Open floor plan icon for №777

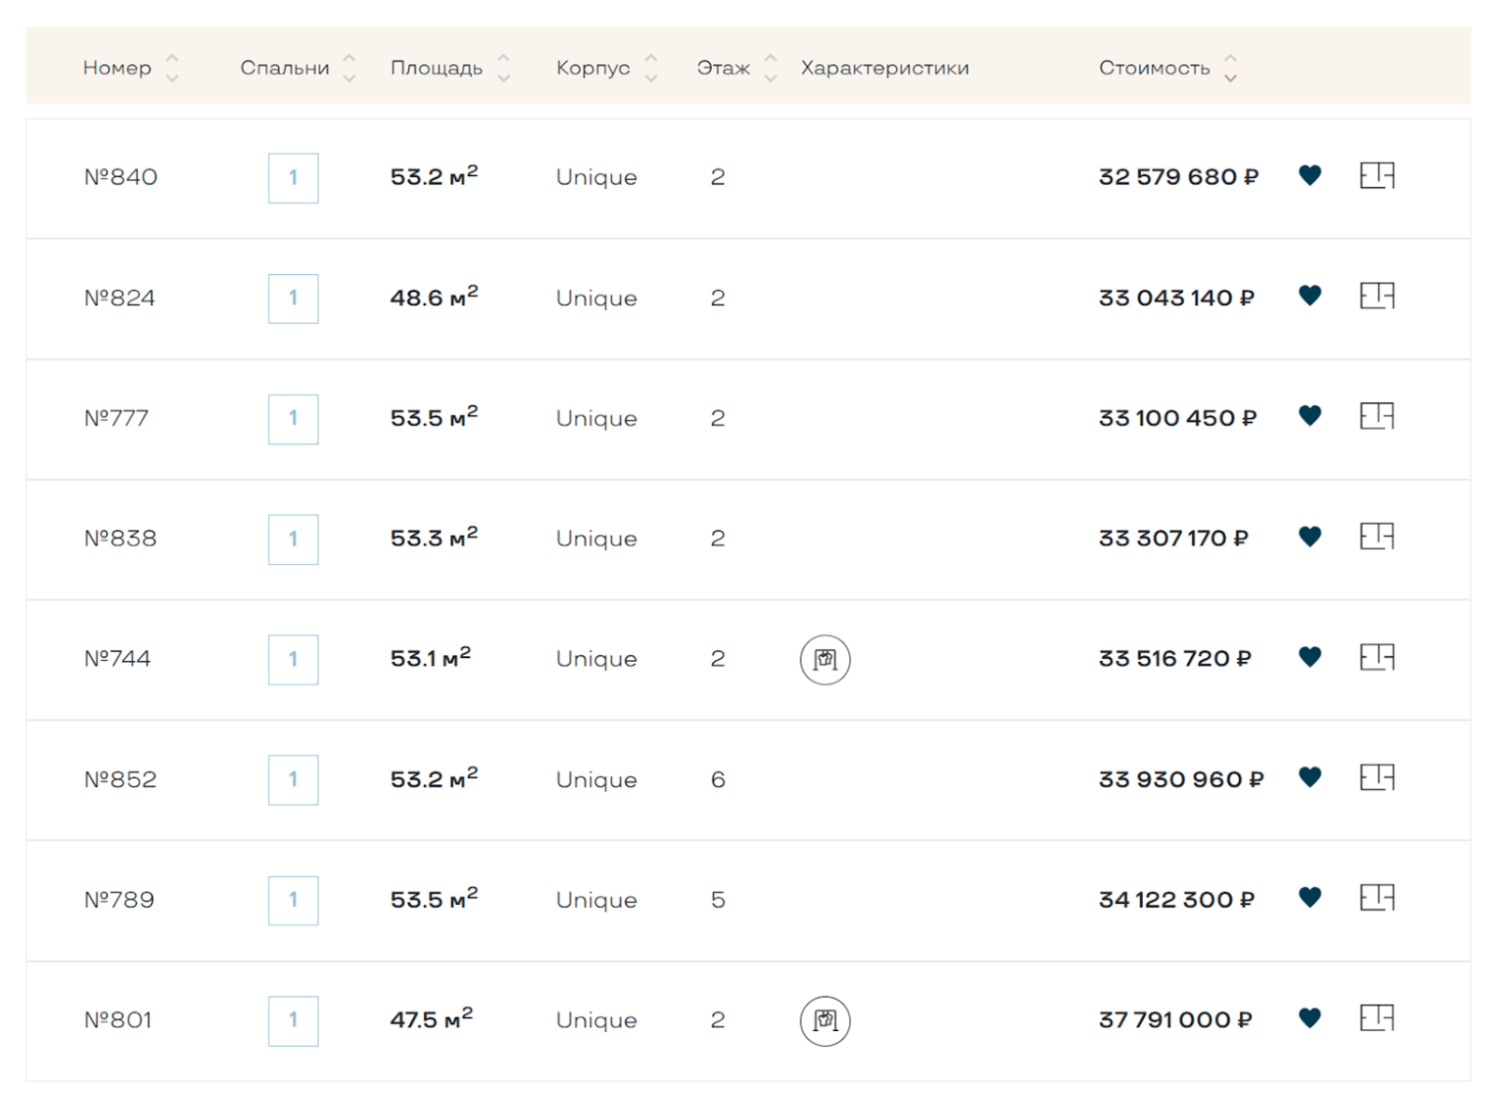(1377, 416)
